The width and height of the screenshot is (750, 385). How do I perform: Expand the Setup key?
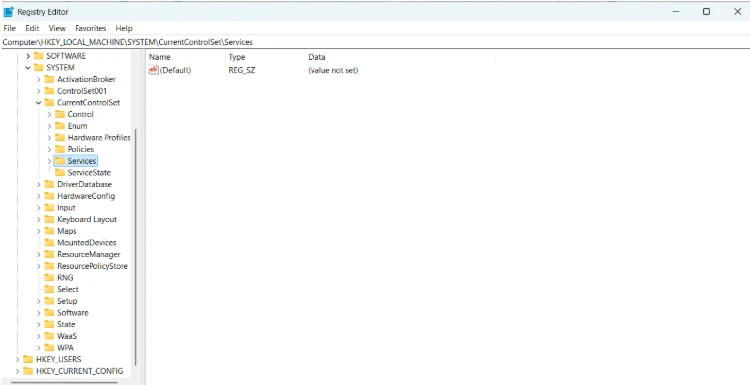click(x=39, y=301)
